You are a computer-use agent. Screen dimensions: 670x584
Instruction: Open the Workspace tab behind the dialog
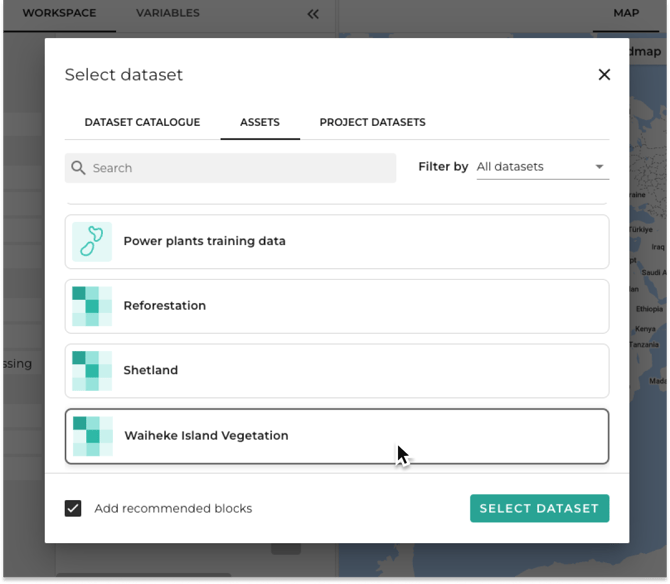pyautogui.click(x=59, y=13)
